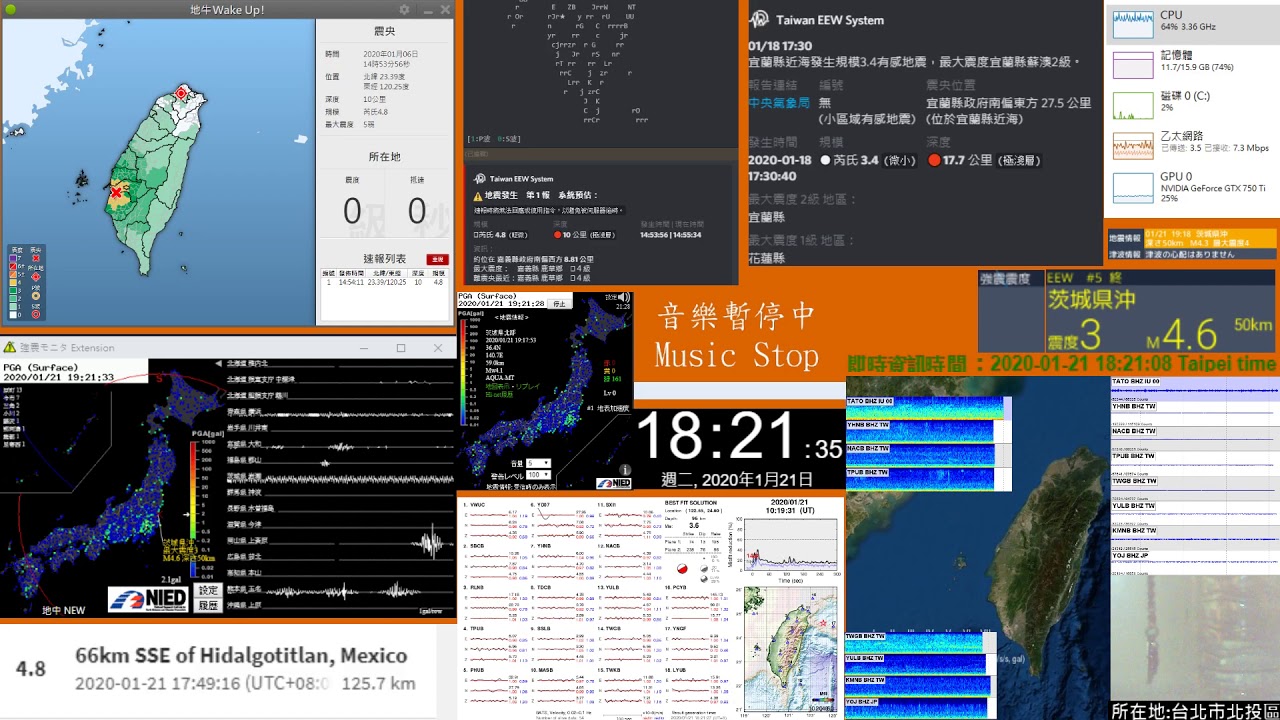Image resolution: width=1280 pixels, height=720 pixels.
Task: Click the red epicenter X marker on Taiwan map
Action: pyautogui.click(x=117, y=192)
